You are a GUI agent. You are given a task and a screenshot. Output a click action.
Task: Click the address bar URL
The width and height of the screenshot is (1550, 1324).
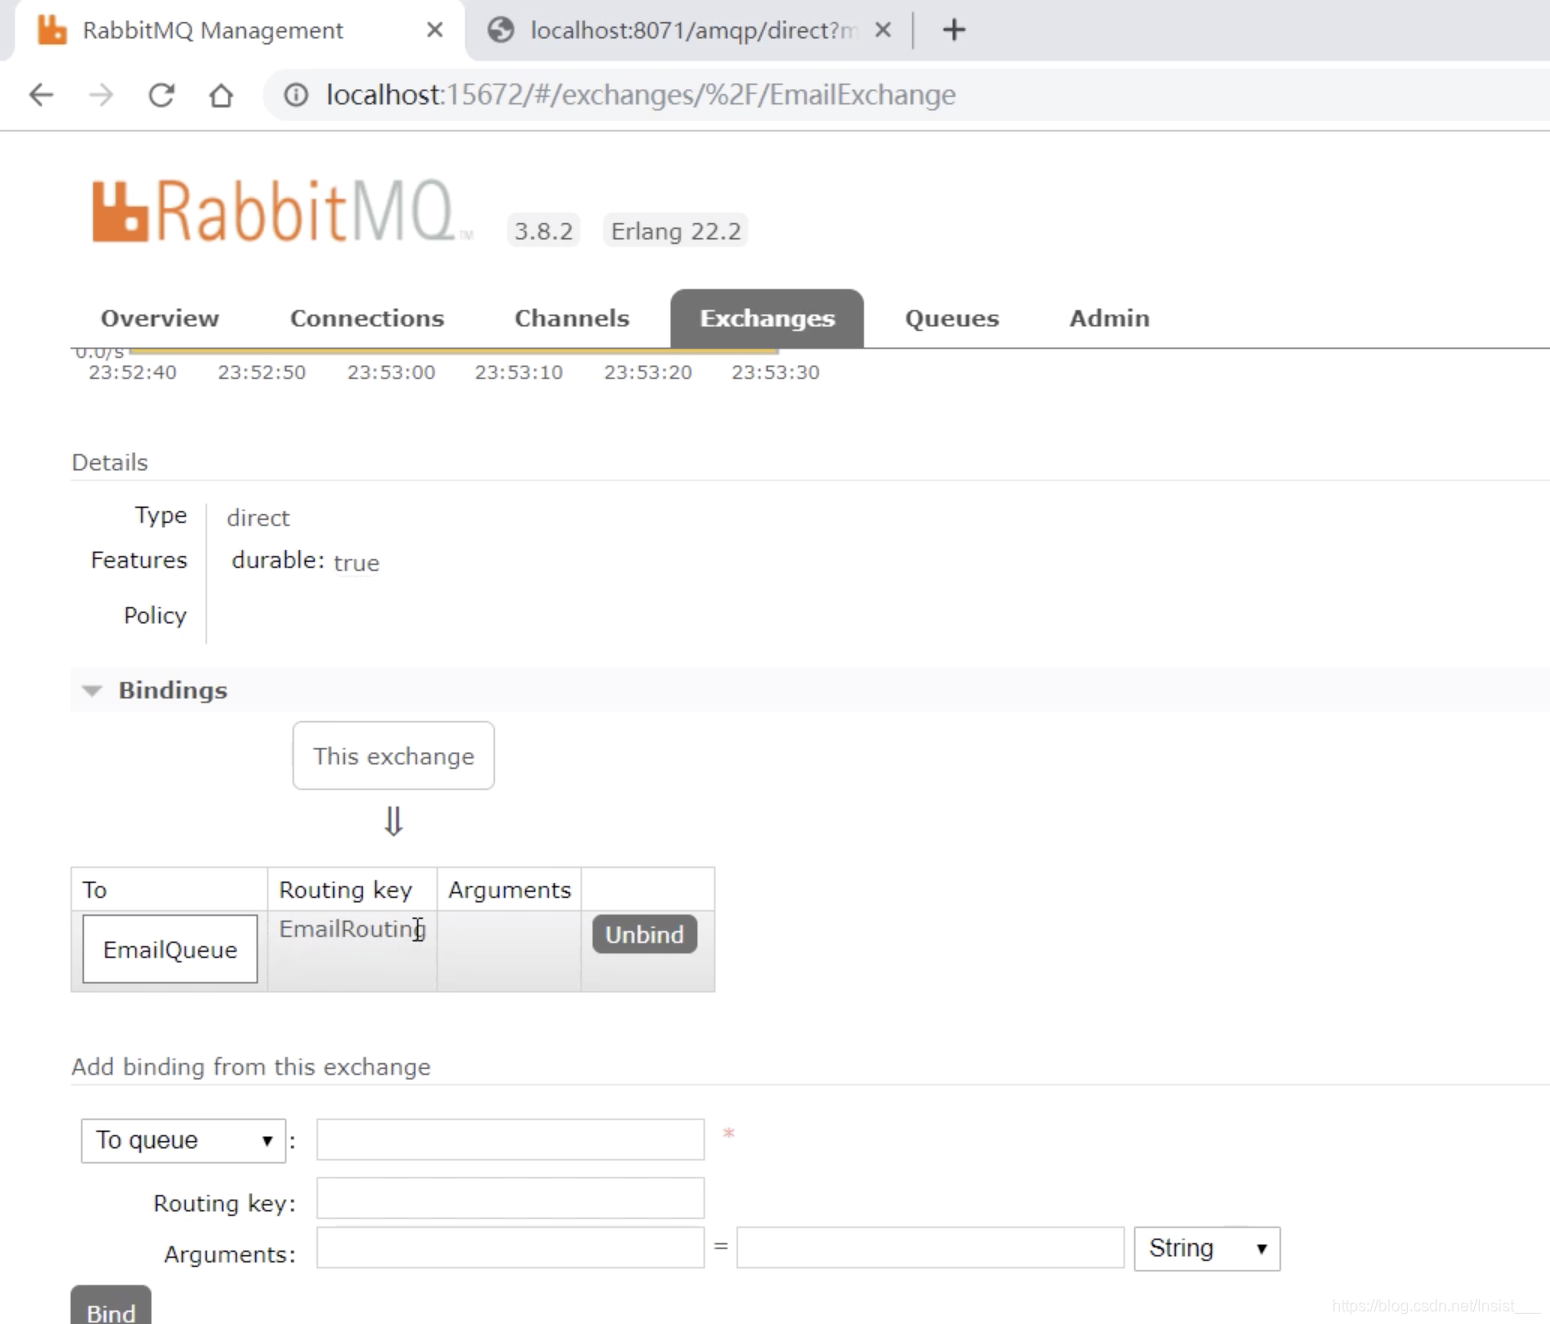(641, 95)
